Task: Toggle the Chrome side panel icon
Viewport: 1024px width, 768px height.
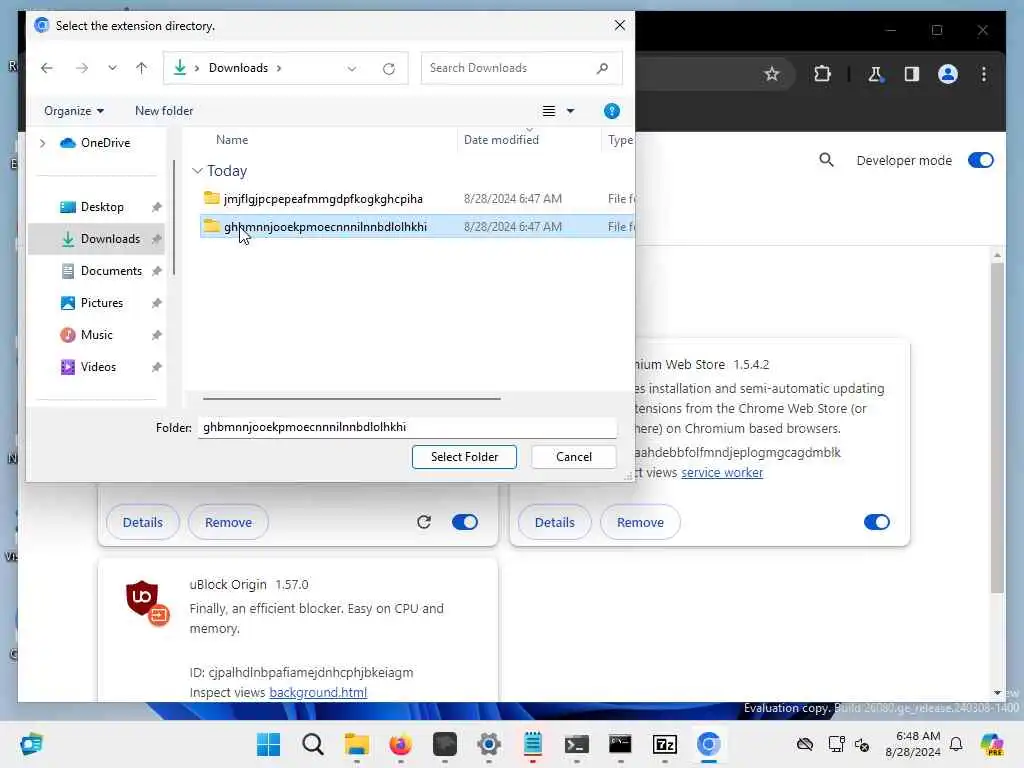Action: pos(912,74)
